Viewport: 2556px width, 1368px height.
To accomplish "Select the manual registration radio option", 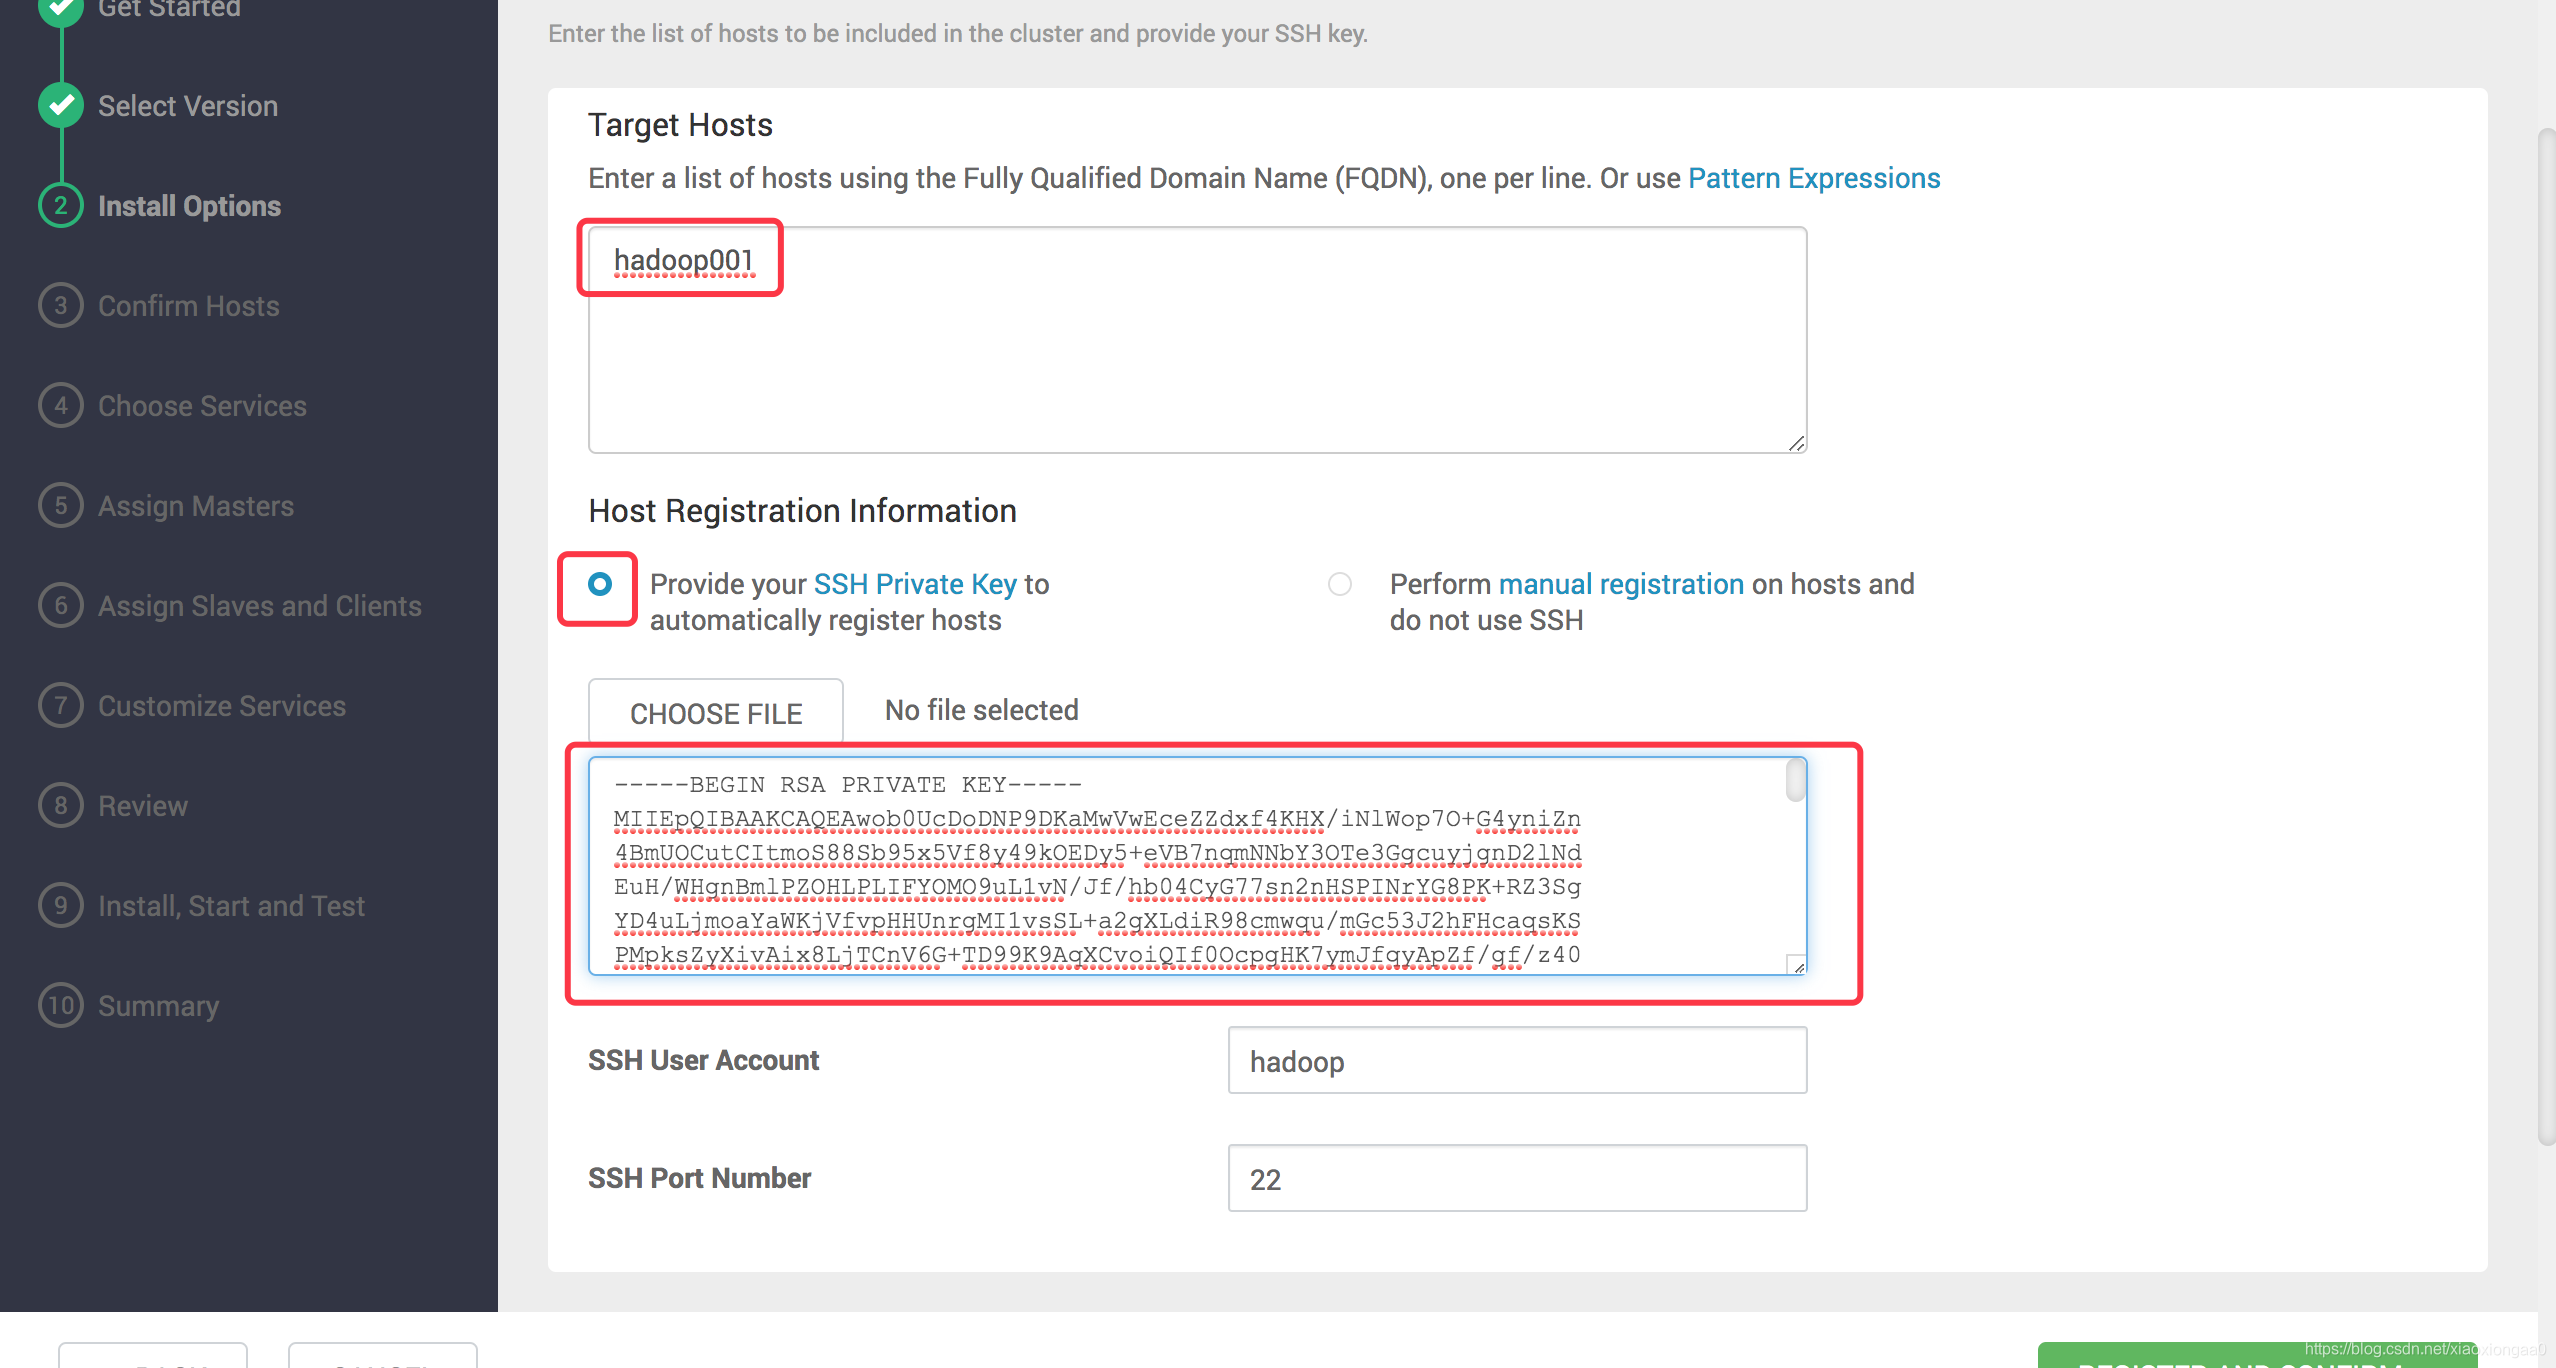I will (1340, 584).
